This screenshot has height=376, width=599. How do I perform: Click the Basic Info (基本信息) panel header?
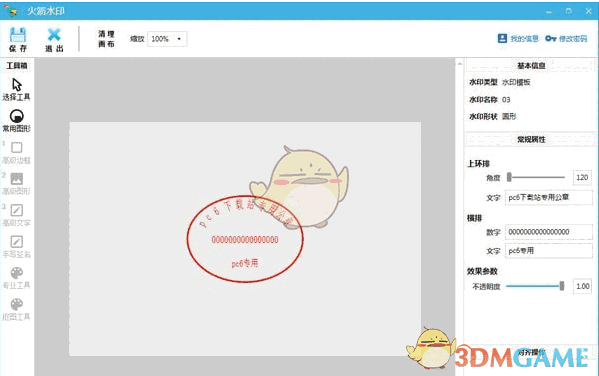click(531, 66)
